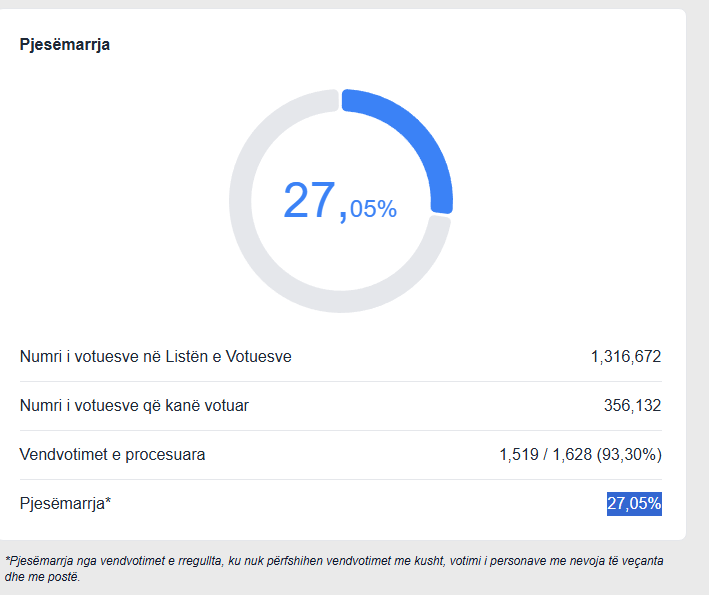Click the 356,132 voters voted value

(633, 405)
